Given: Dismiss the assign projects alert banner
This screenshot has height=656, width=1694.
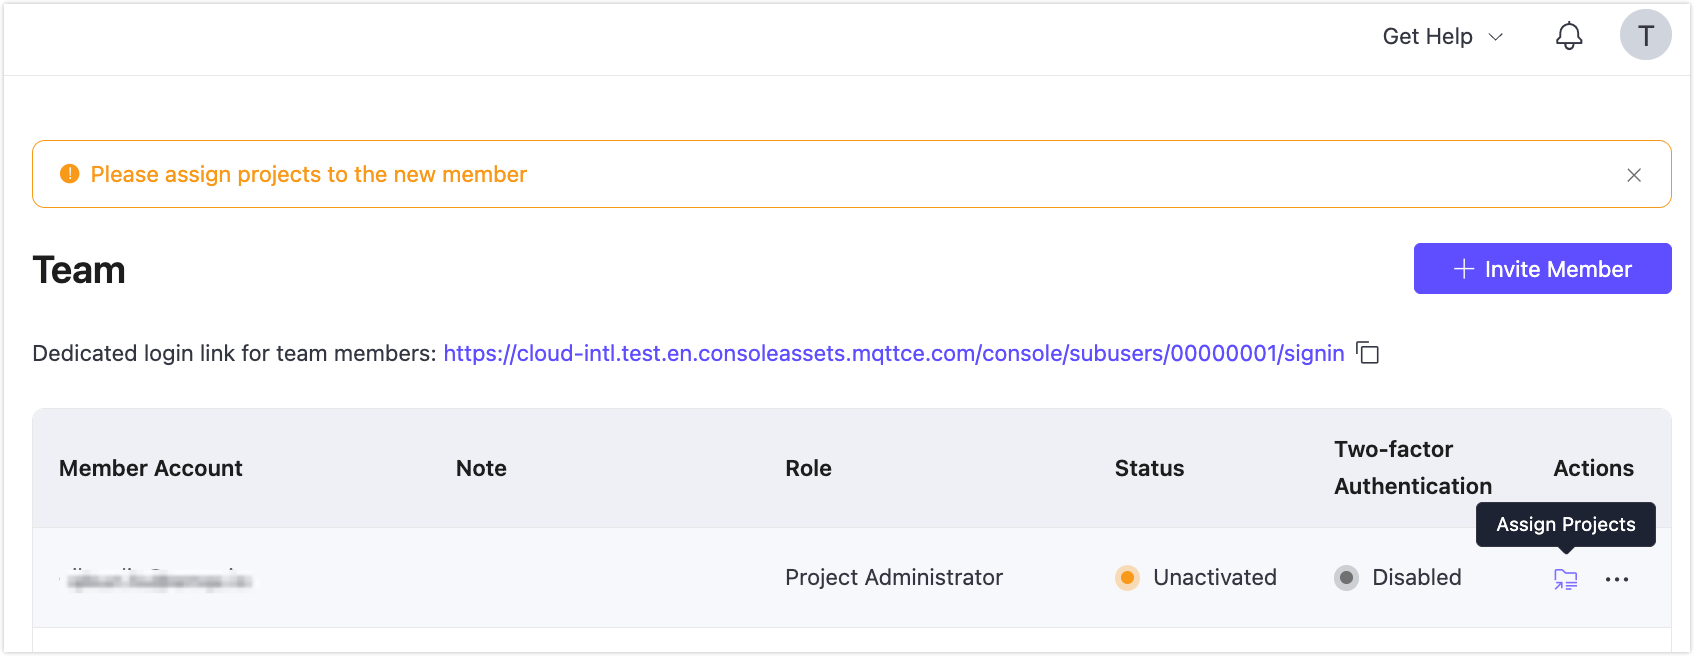Looking at the screenshot, I should click(1634, 174).
